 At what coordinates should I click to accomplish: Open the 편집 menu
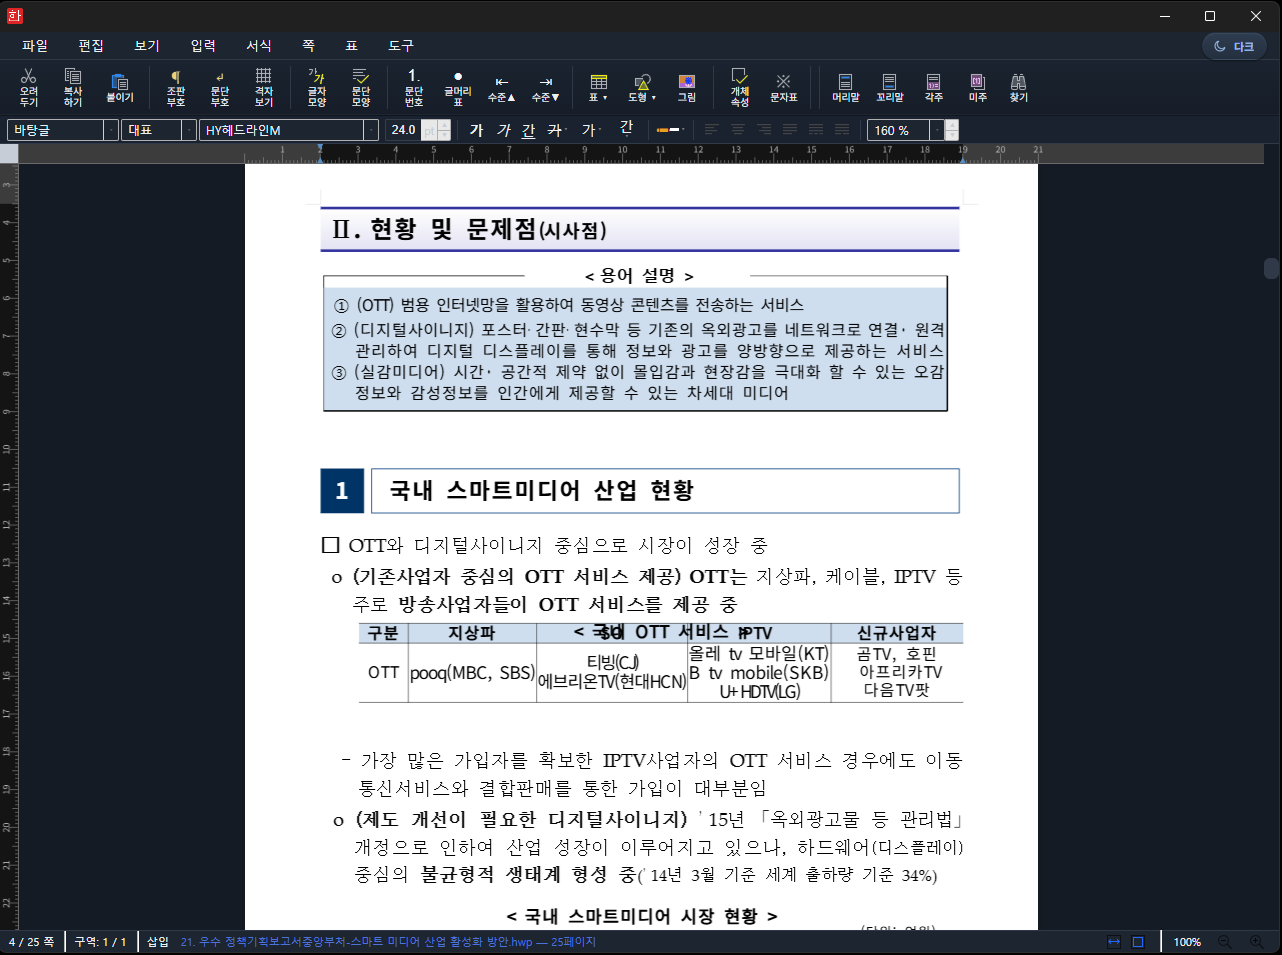coord(91,46)
